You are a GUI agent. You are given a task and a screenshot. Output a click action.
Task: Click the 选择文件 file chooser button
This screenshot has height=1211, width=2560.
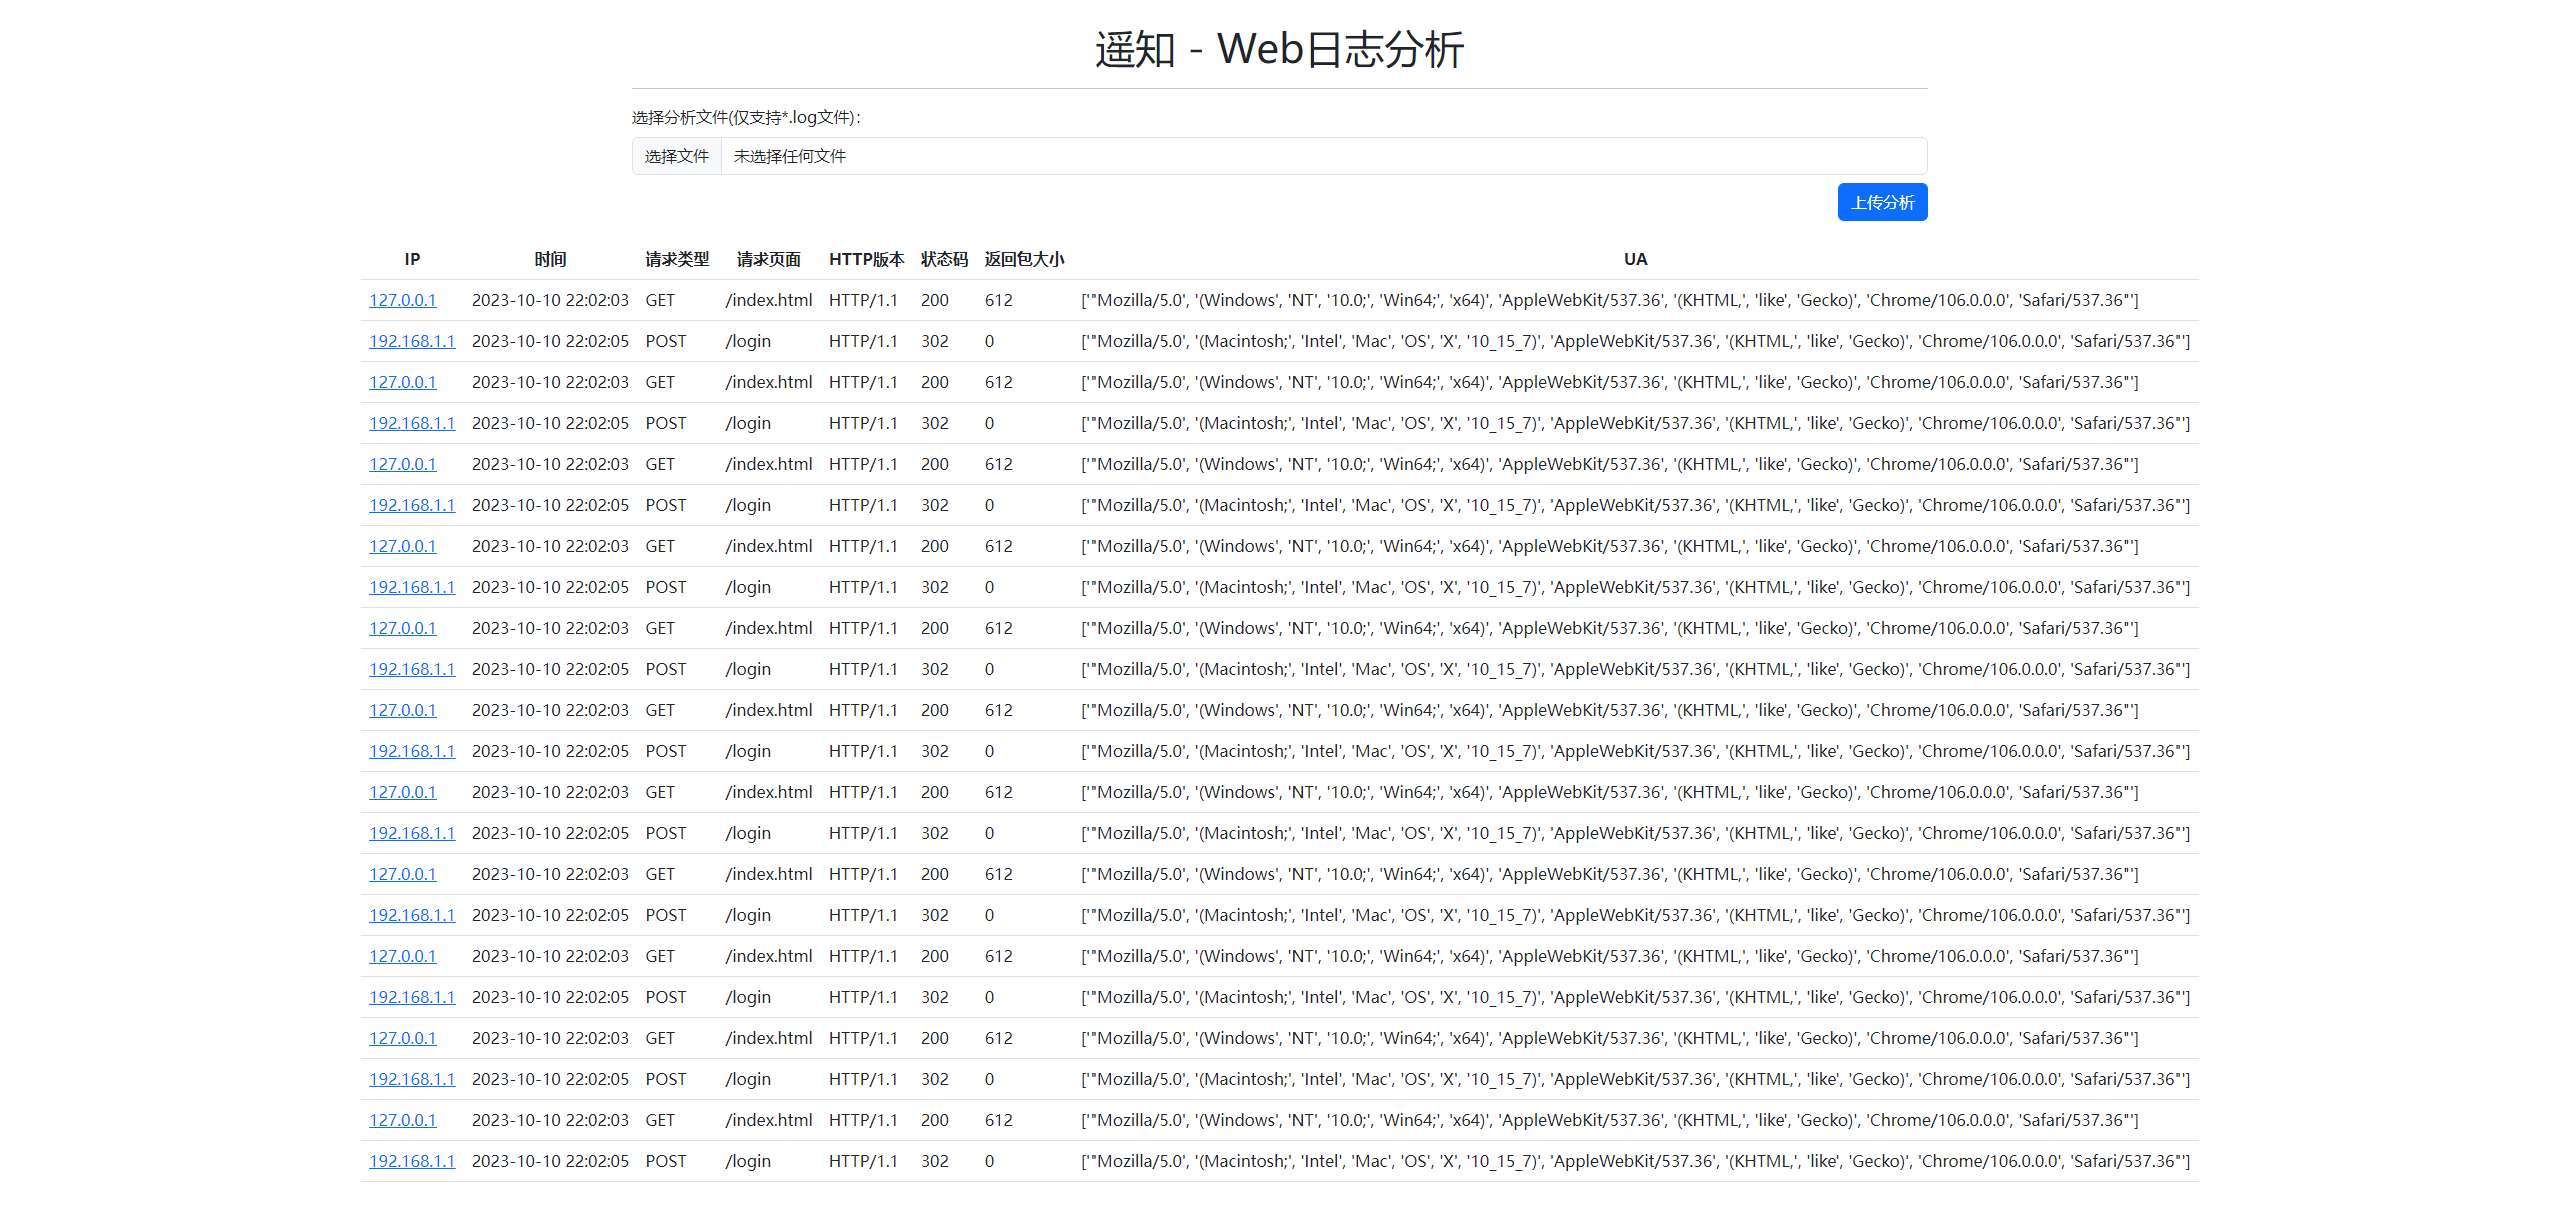tap(676, 156)
